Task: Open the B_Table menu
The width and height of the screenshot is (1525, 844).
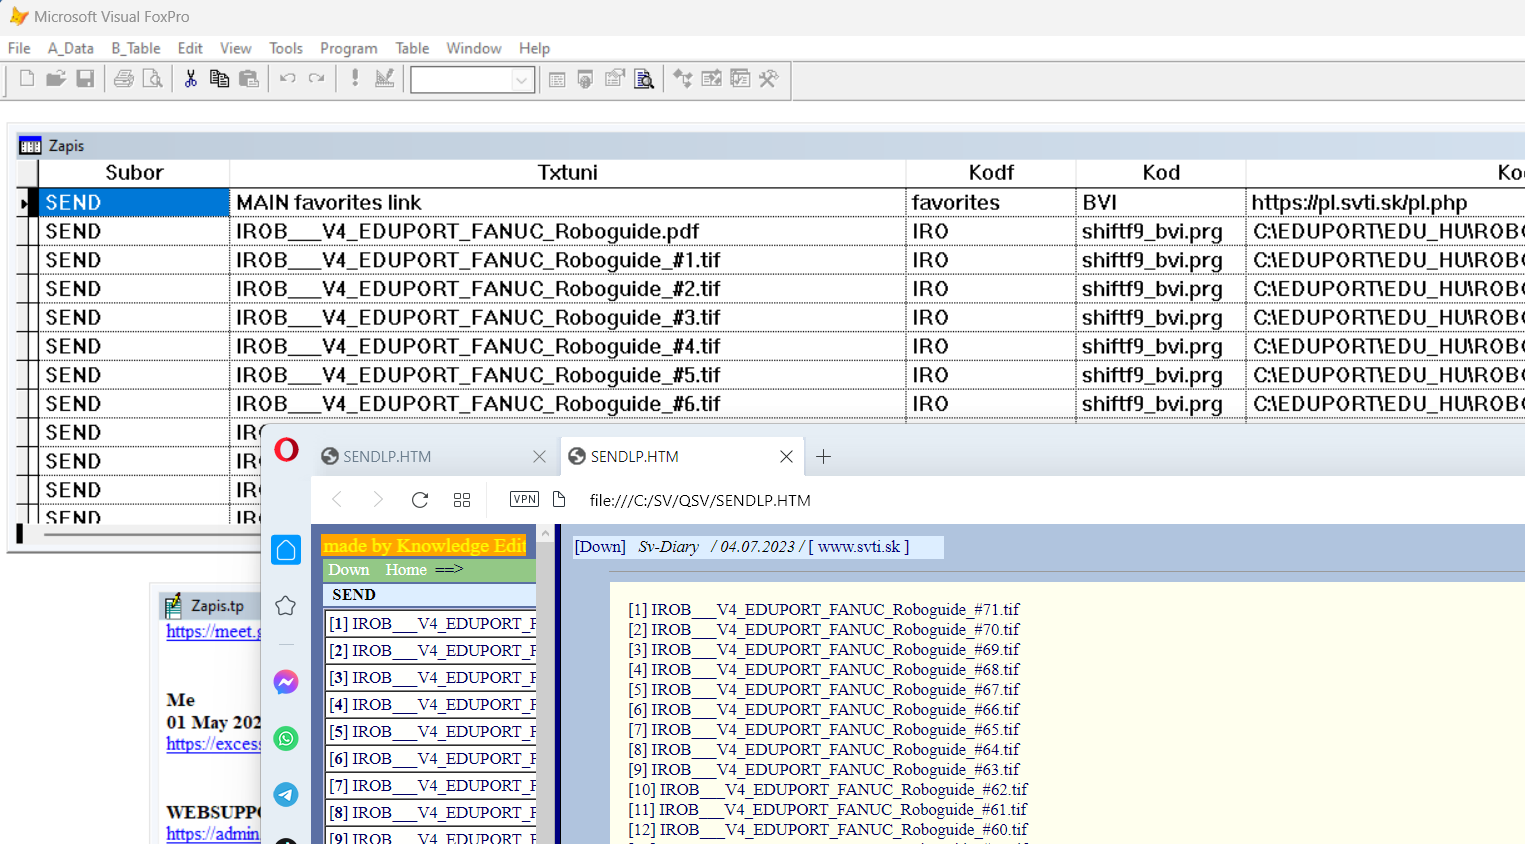Action: tap(136, 48)
